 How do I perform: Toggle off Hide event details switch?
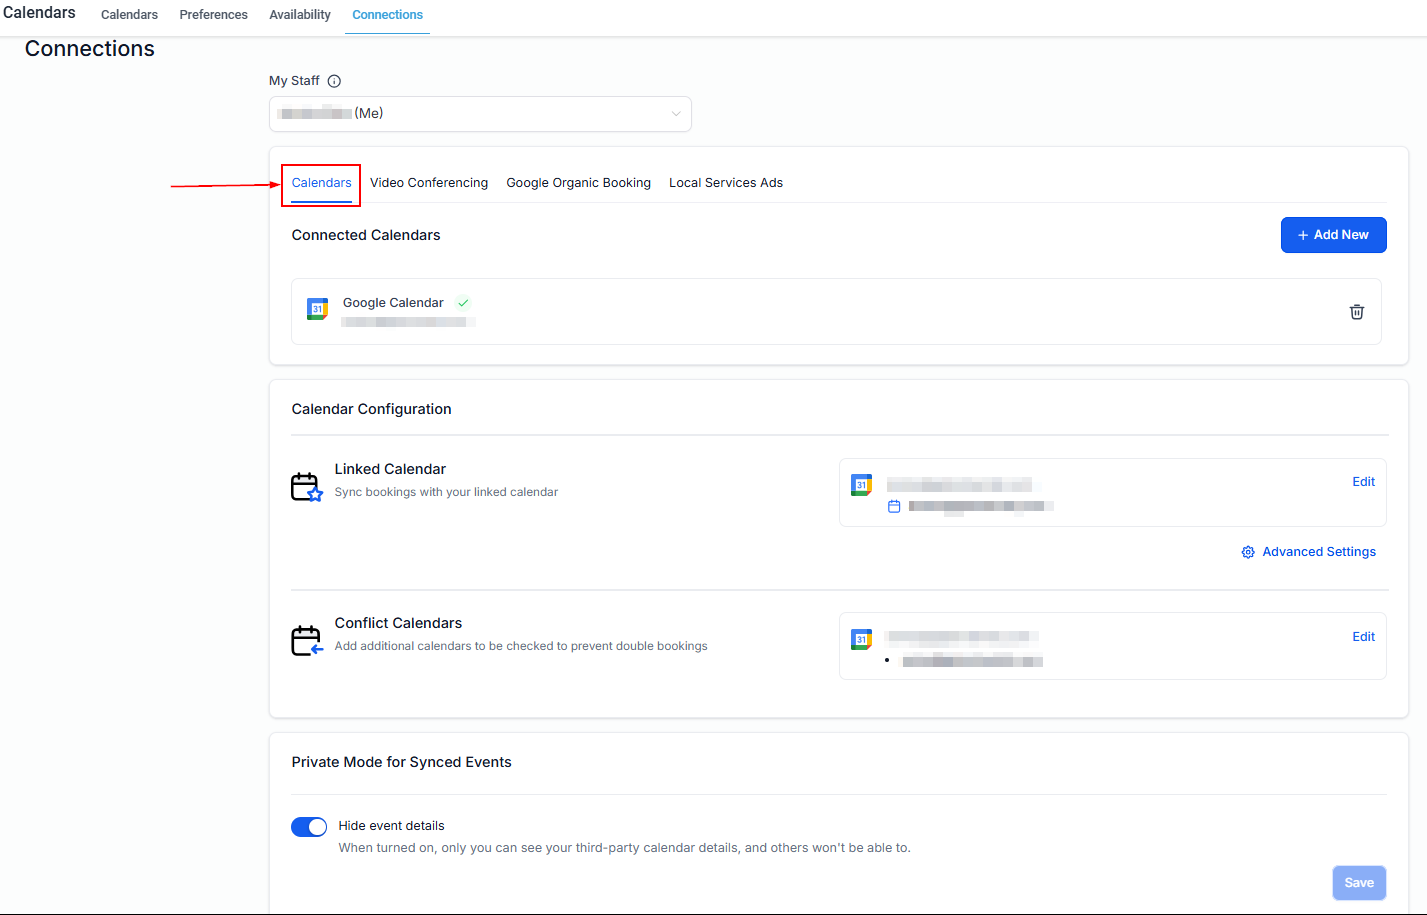point(309,827)
